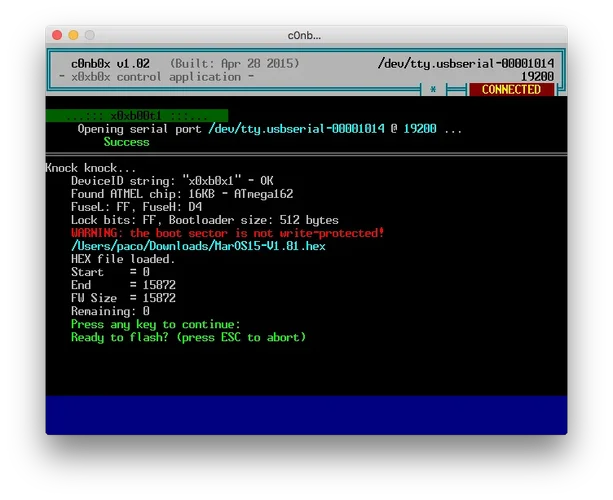The width and height of the screenshot is (613, 500).
Task: Click '/dev/tty.usbserial-00001014' in the header
Action: [x=466, y=63]
